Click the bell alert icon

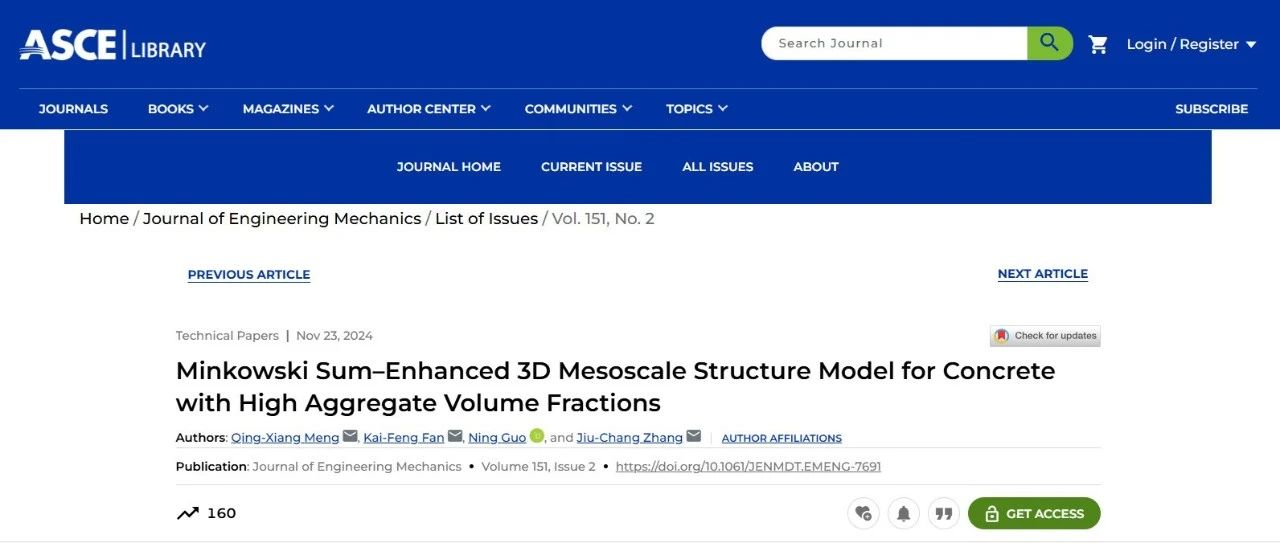point(903,513)
